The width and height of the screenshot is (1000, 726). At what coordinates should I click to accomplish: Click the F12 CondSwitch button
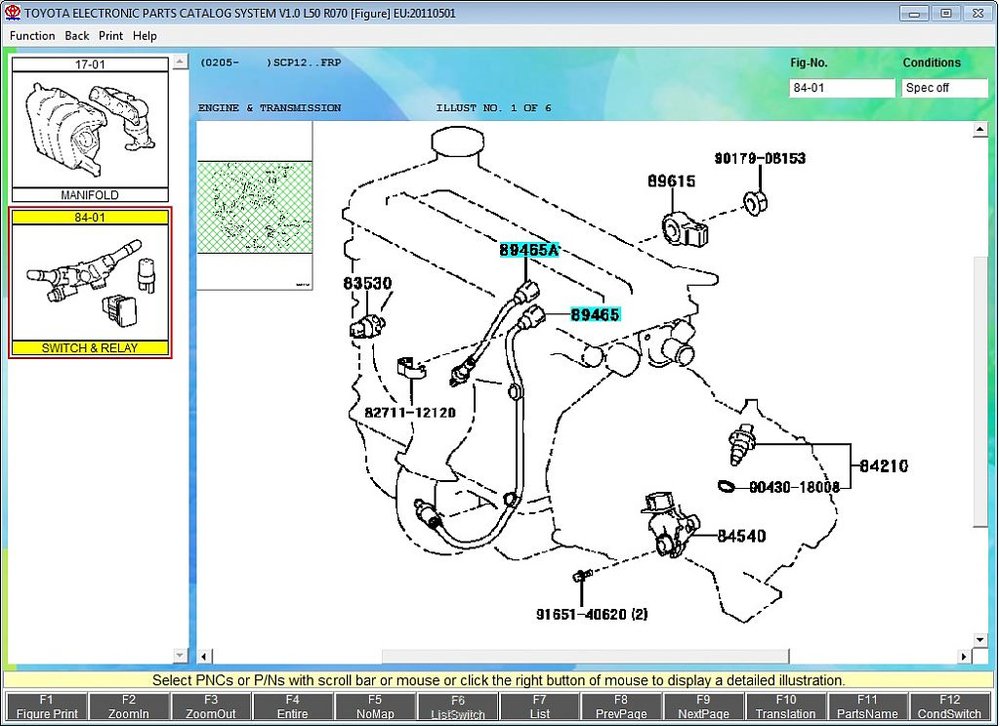point(950,707)
